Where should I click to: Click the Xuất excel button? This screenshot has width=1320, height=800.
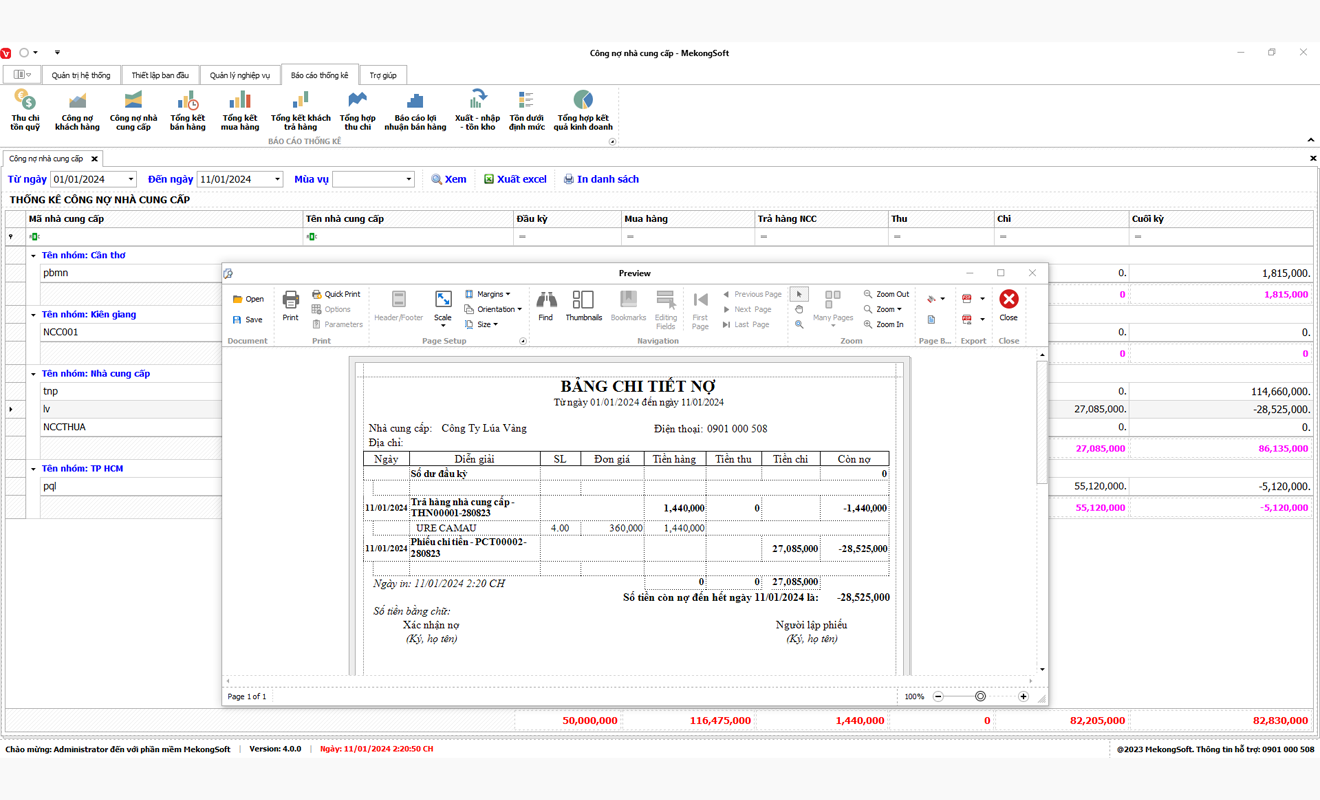coord(515,179)
